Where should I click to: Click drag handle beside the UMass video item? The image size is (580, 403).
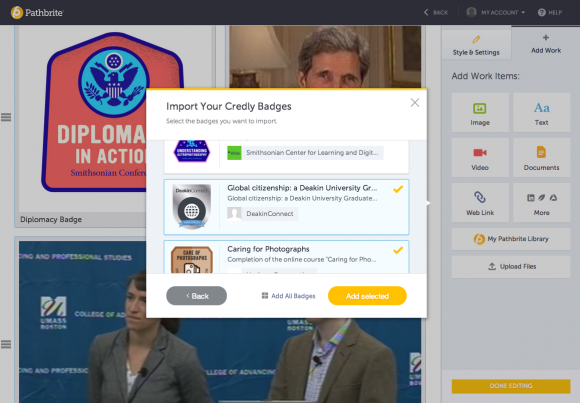(x=6, y=345)
